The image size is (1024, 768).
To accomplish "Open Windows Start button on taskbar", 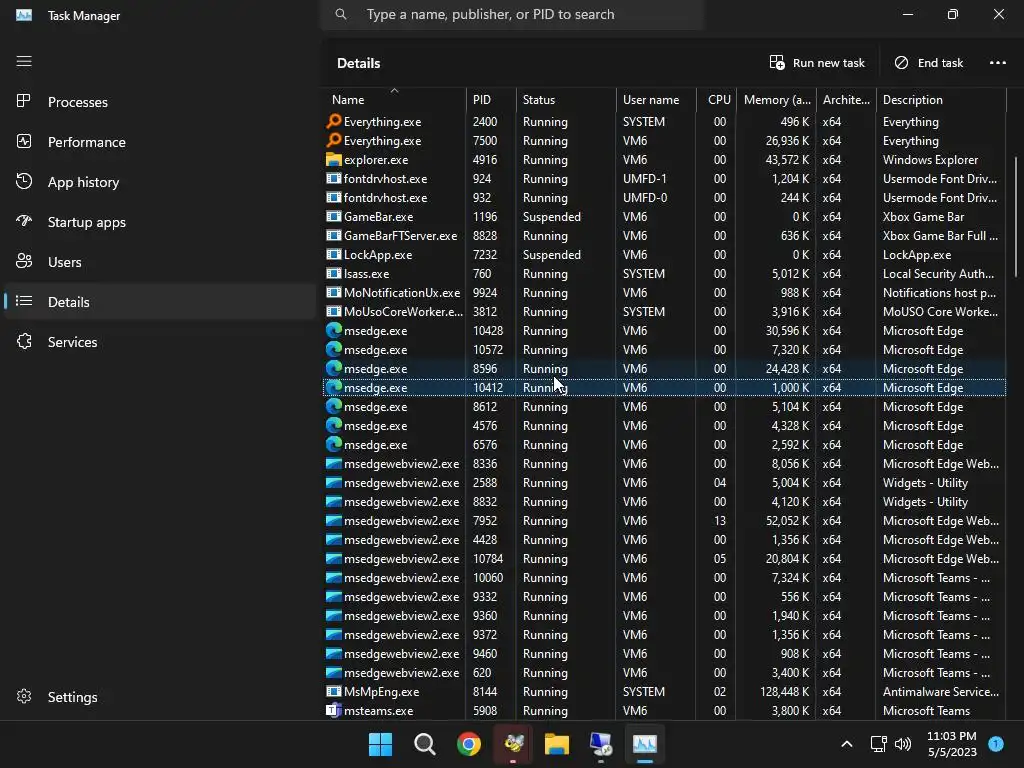I will [x=380, y=744].
